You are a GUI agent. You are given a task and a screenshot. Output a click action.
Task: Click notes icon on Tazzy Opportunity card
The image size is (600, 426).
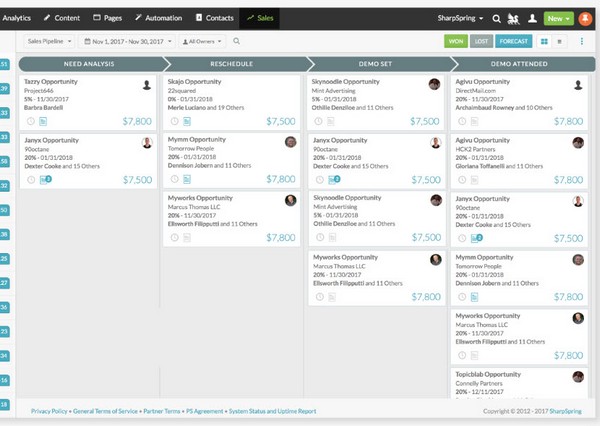(x=43, y=122)
